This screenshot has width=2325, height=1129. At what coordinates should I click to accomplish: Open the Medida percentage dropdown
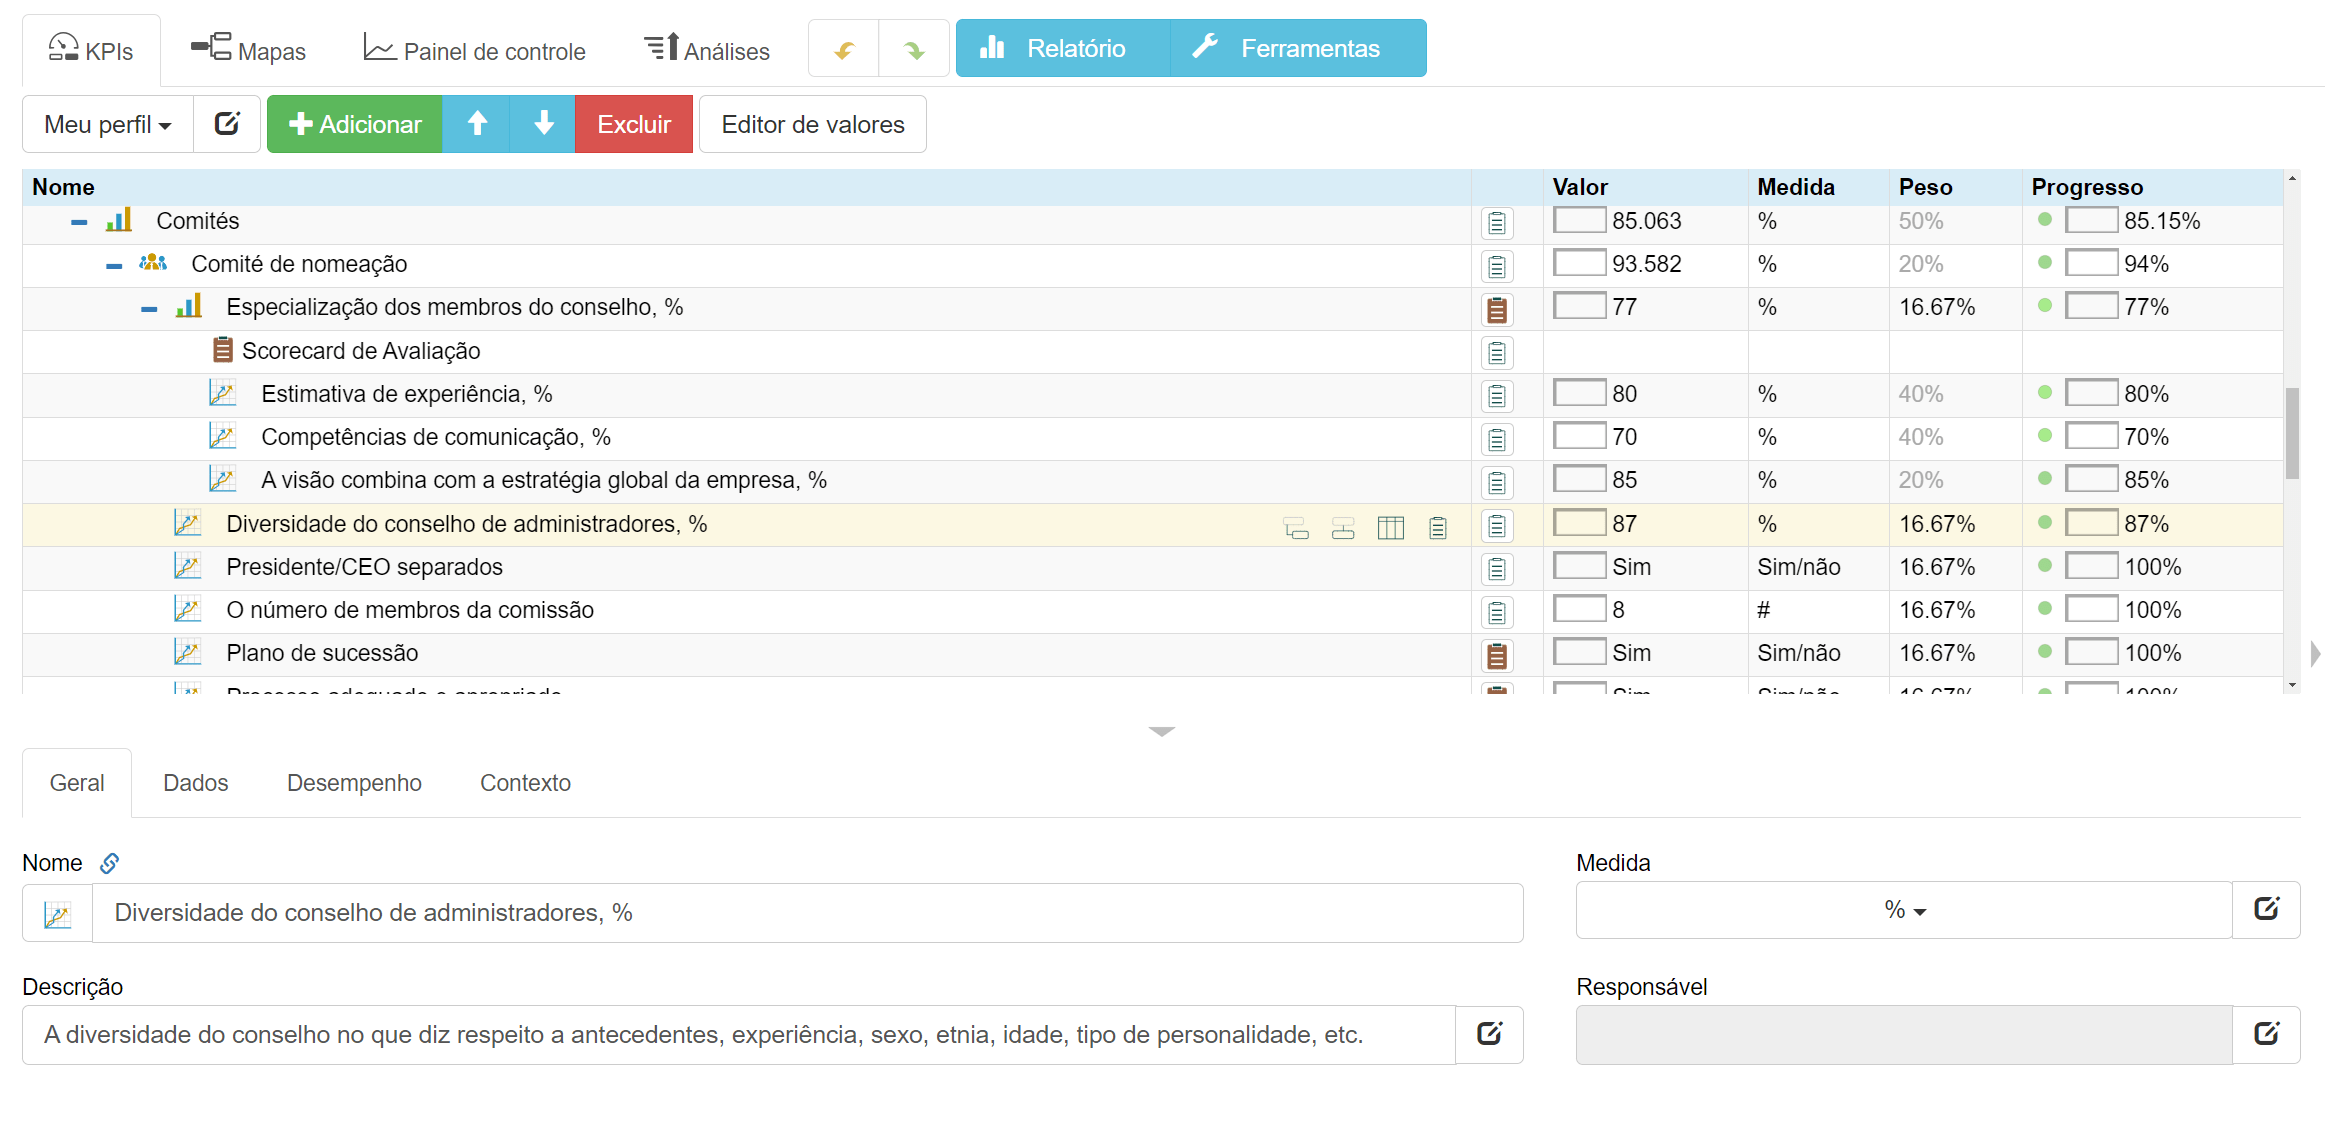pyautogui.click(x=1901, y=911)
